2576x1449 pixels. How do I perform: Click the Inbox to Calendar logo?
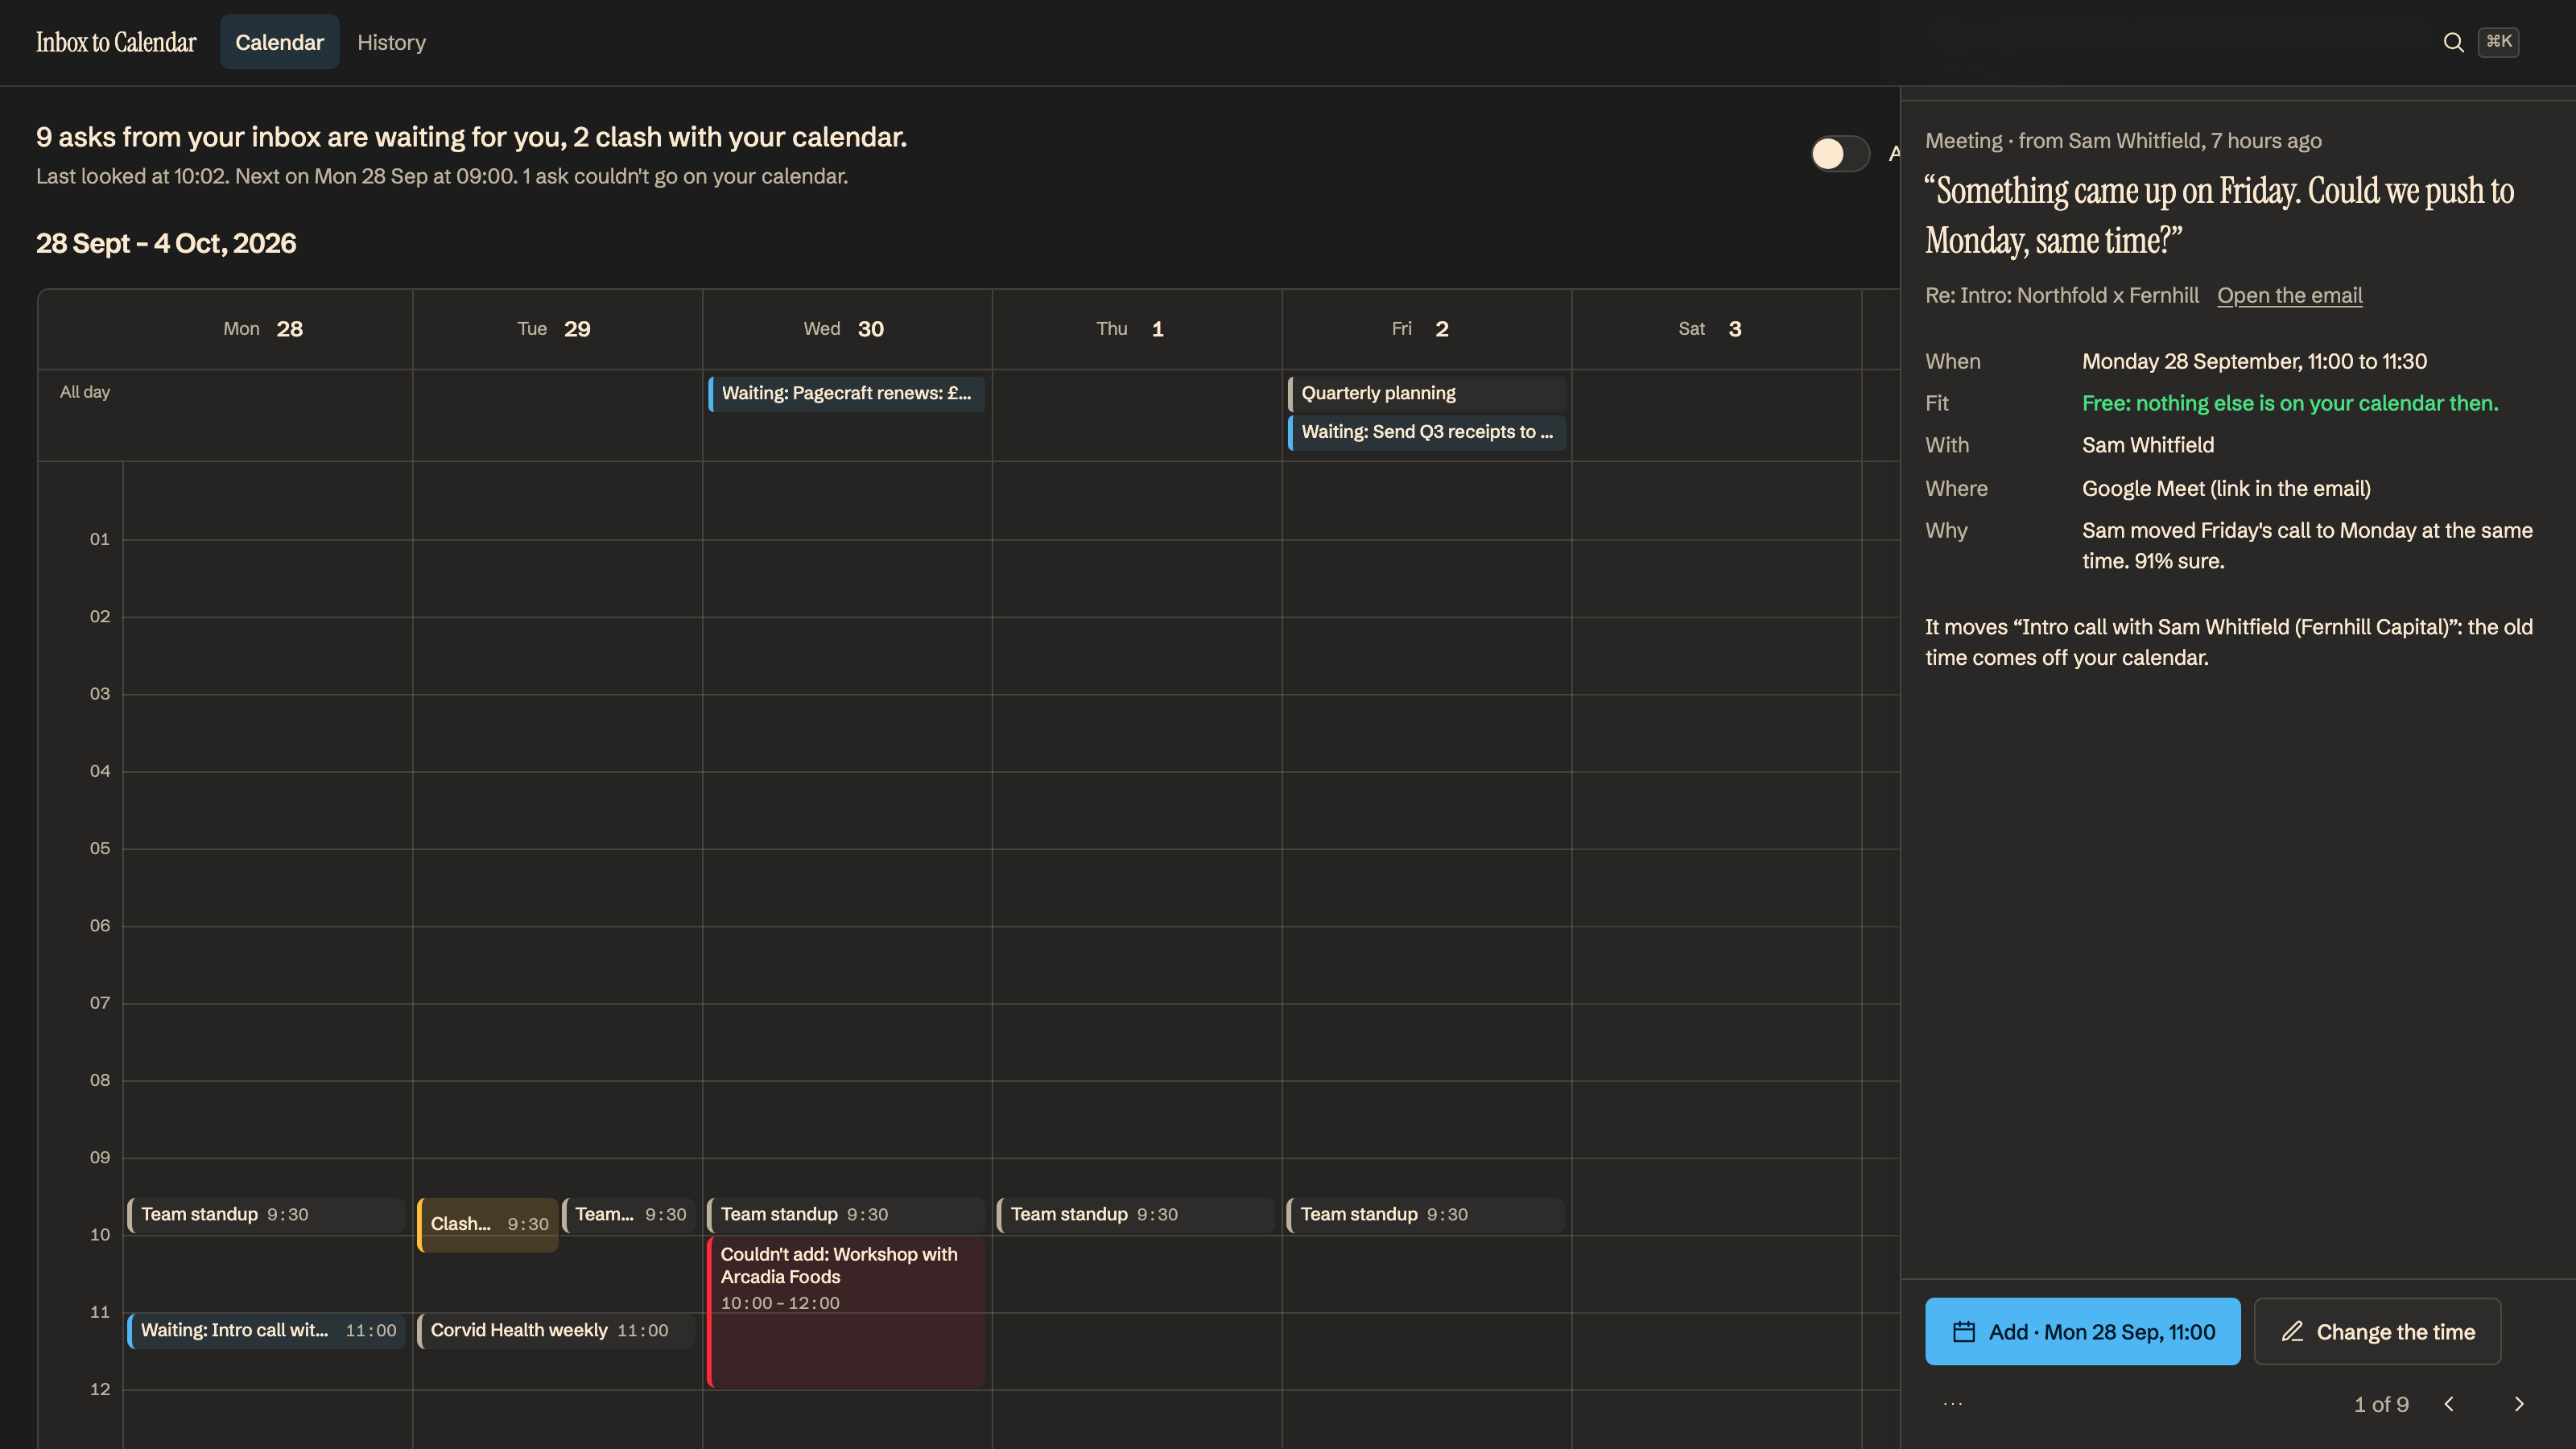click(116, 42)
